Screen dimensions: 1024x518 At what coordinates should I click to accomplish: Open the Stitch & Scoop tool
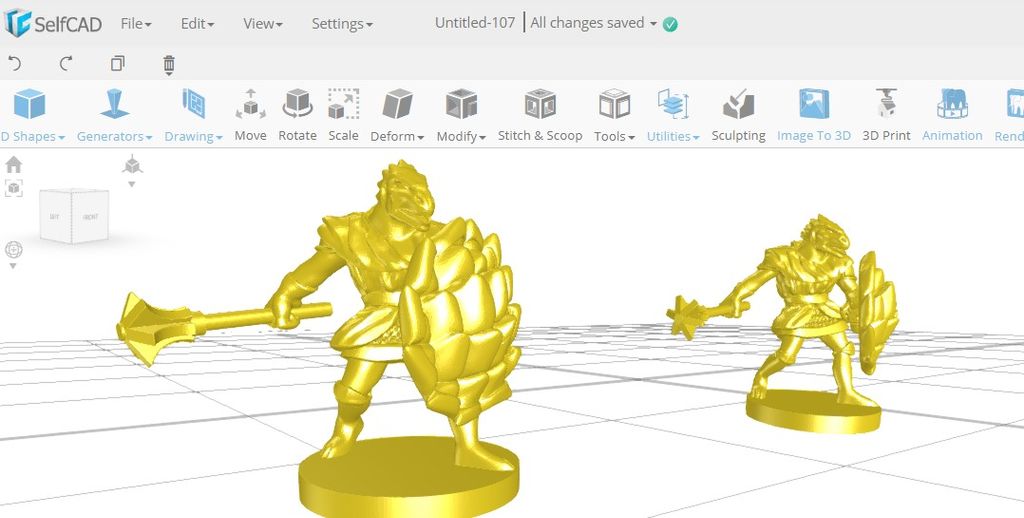[540, 115]
